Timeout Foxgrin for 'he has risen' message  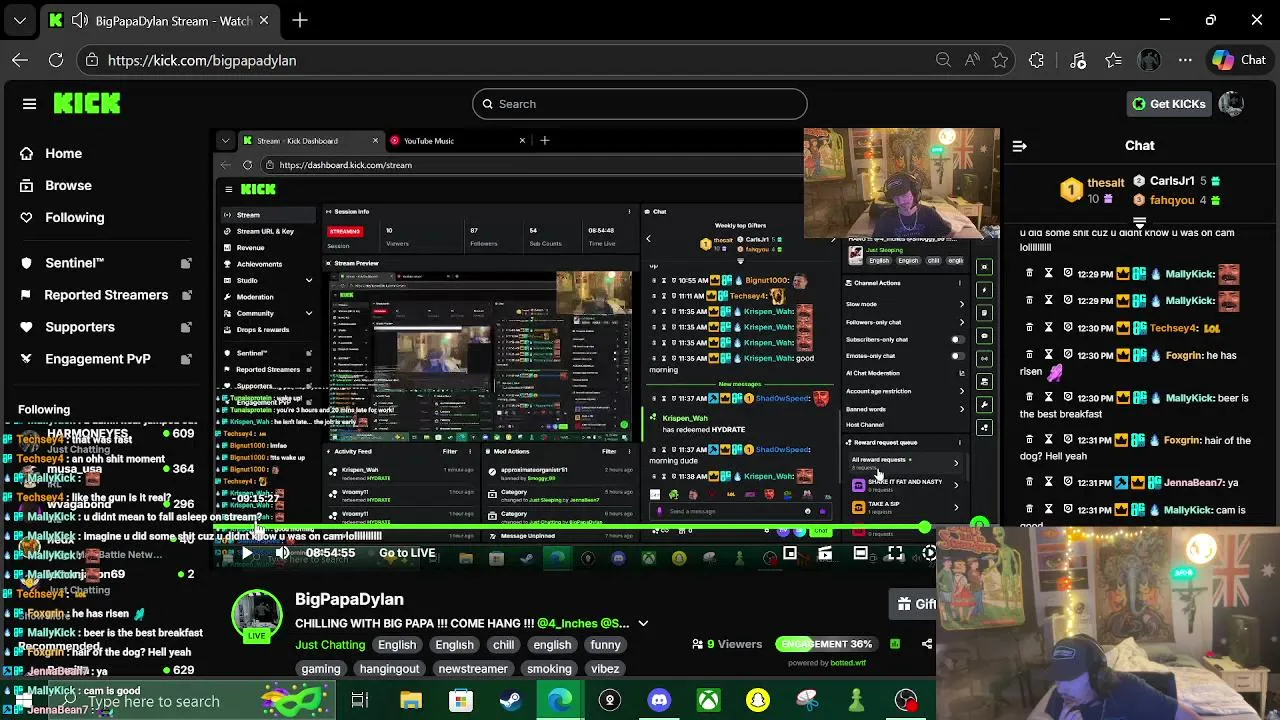coord(1049,355)
